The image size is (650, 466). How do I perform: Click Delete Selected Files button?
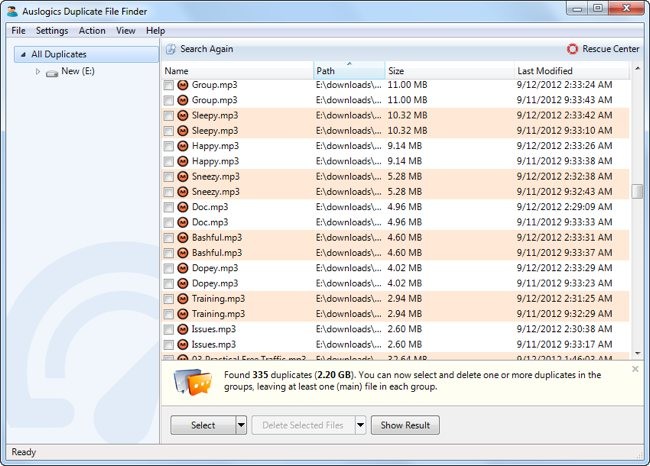(x=303, y=425)
